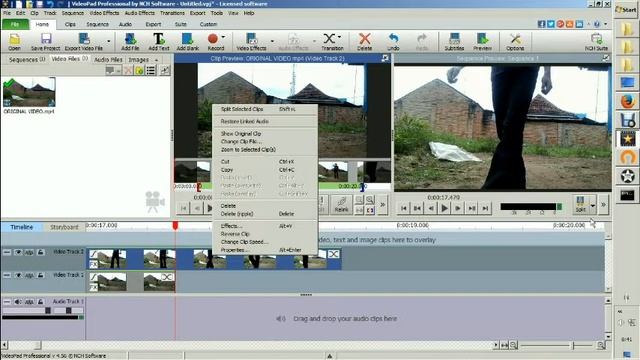Click the red Record icon
Image resolution: width=640 pixels, height=360 pixels.
[x=213, y=39]
